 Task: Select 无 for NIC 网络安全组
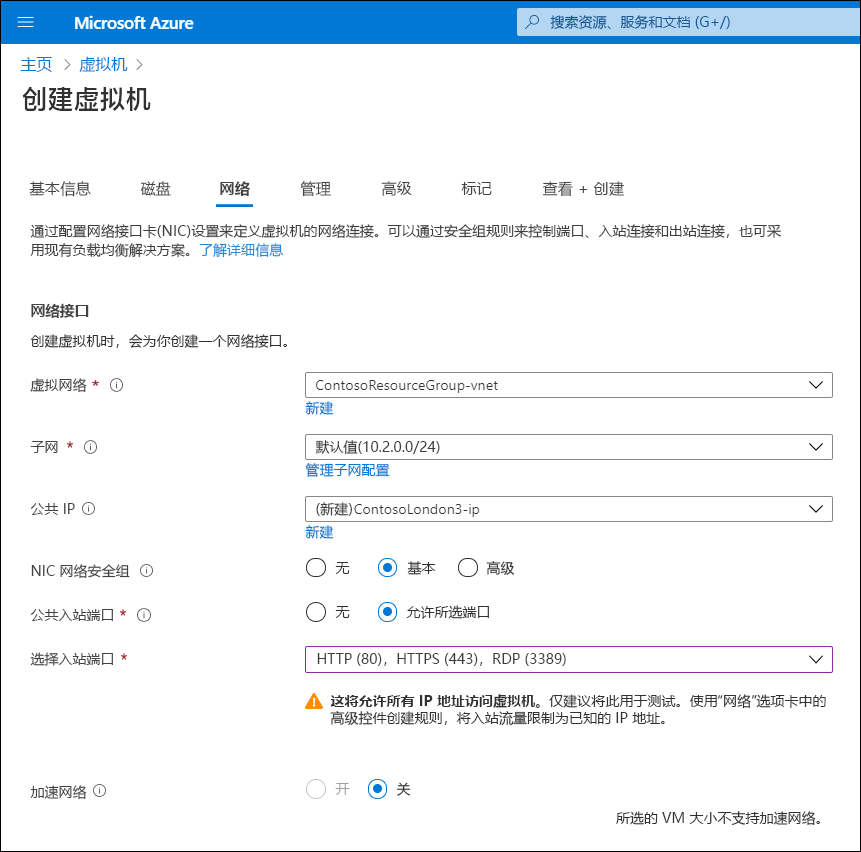315,567
